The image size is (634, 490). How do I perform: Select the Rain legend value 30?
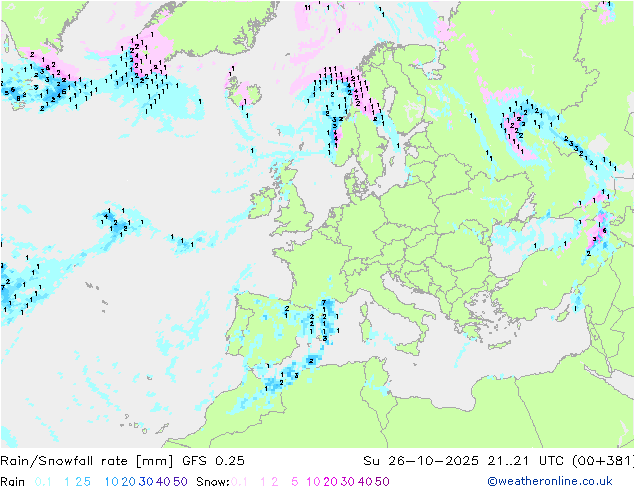coord(146,482)
